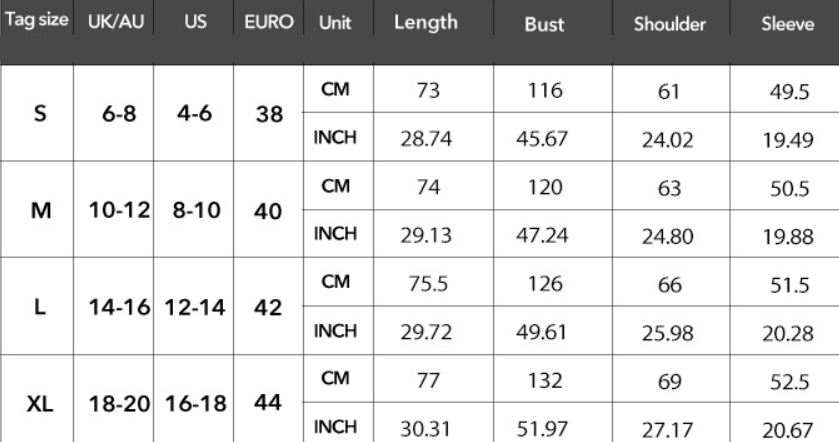
Task: Click the EURO column header
Action: [x=269, y=22]
